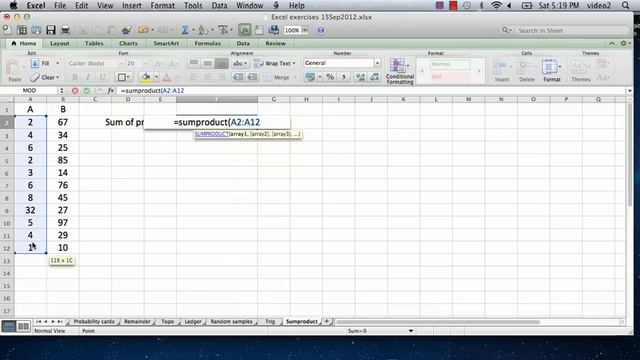Click the purple Help question-mark icon

(x=321, y=30)
